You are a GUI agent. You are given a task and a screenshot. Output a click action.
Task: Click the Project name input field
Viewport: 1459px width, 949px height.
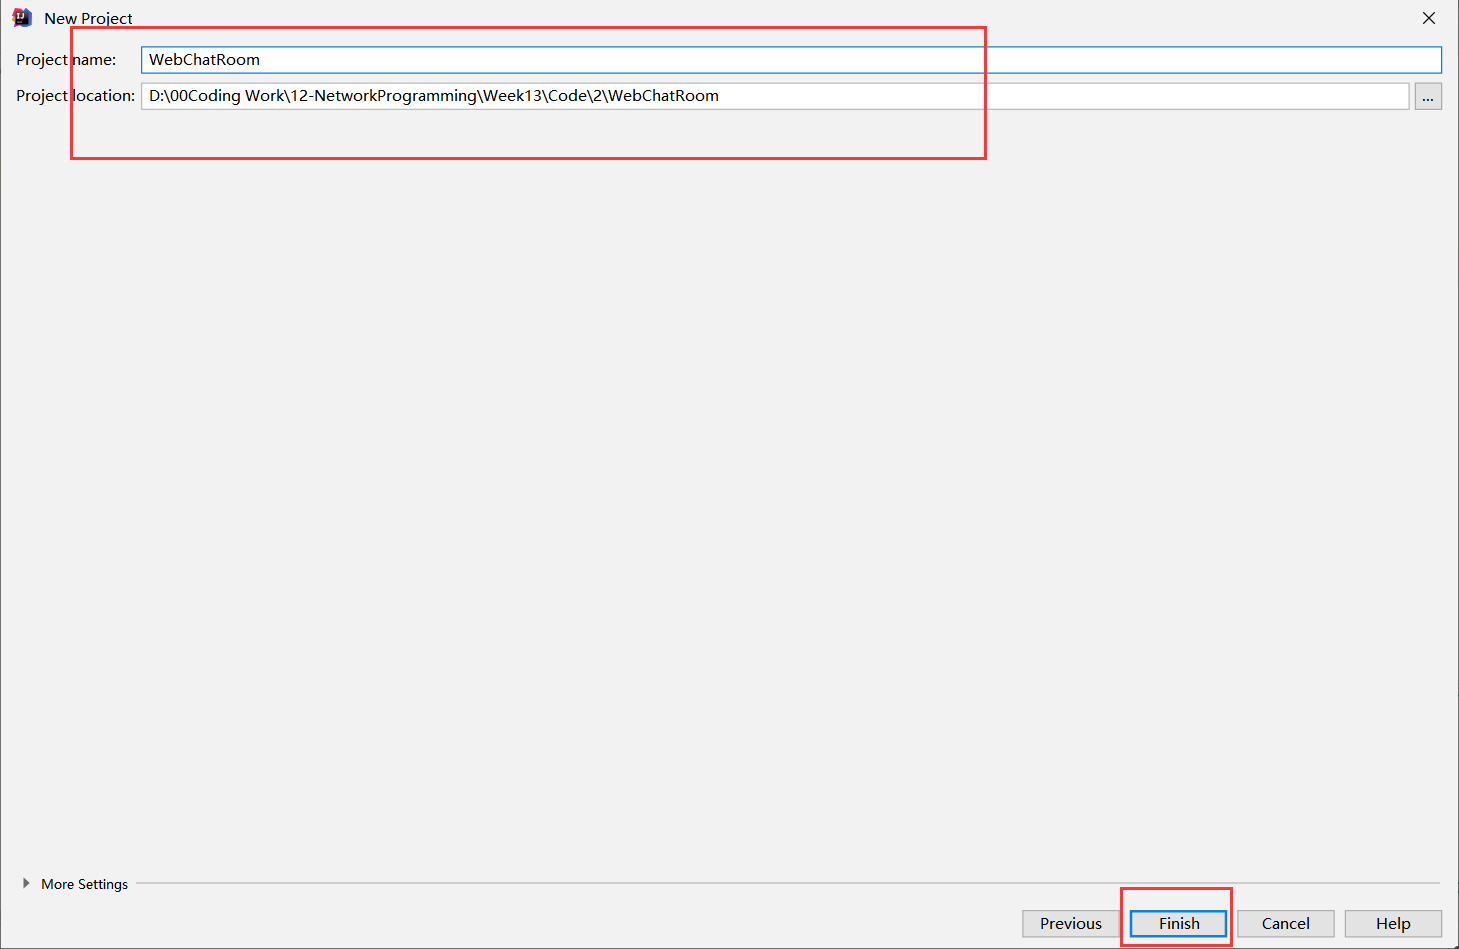[791, 60]
